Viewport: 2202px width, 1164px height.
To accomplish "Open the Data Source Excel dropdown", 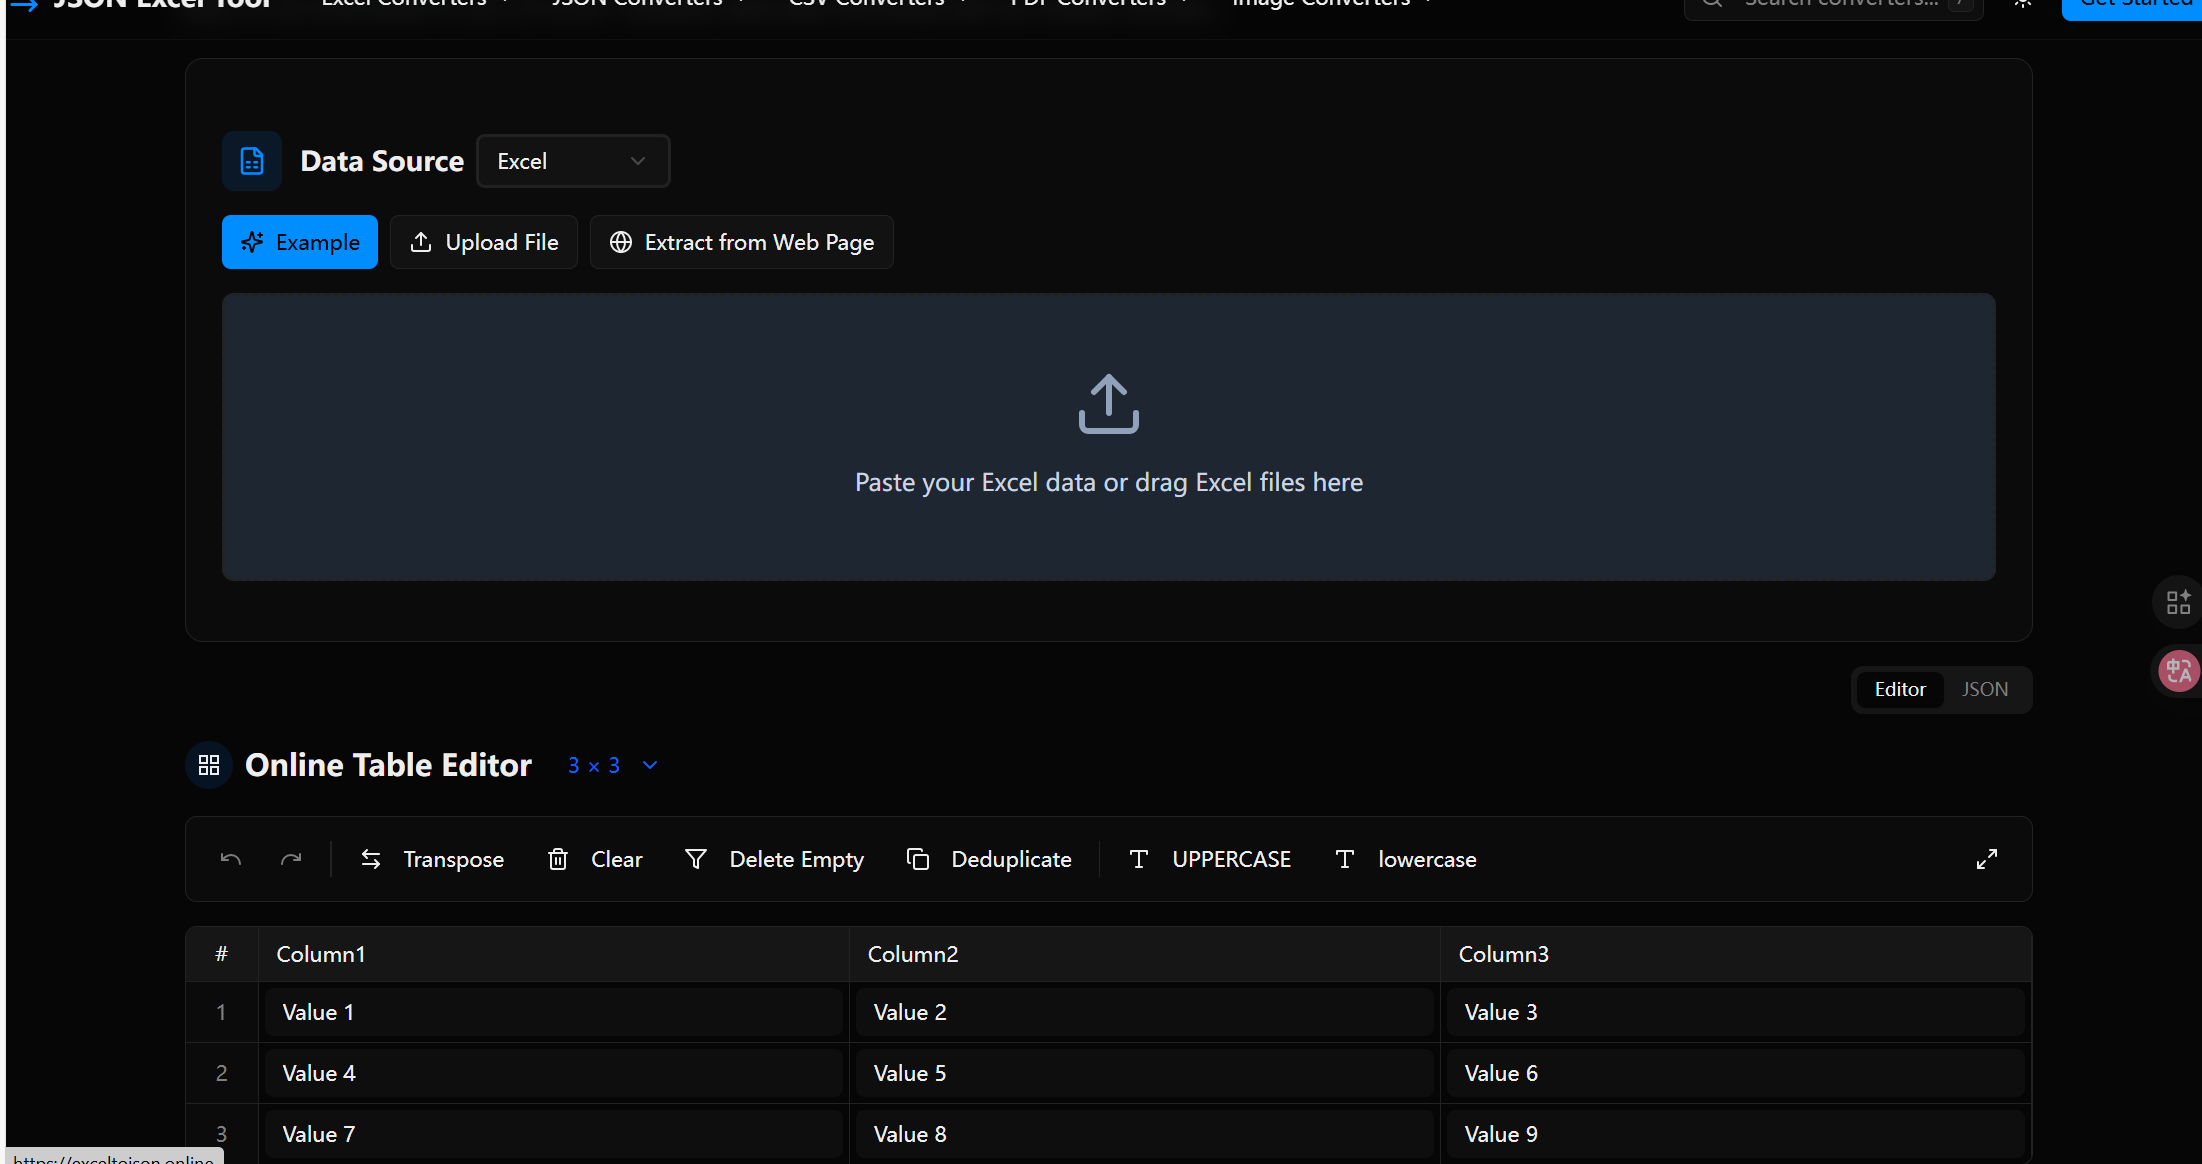I will (573, 161).
